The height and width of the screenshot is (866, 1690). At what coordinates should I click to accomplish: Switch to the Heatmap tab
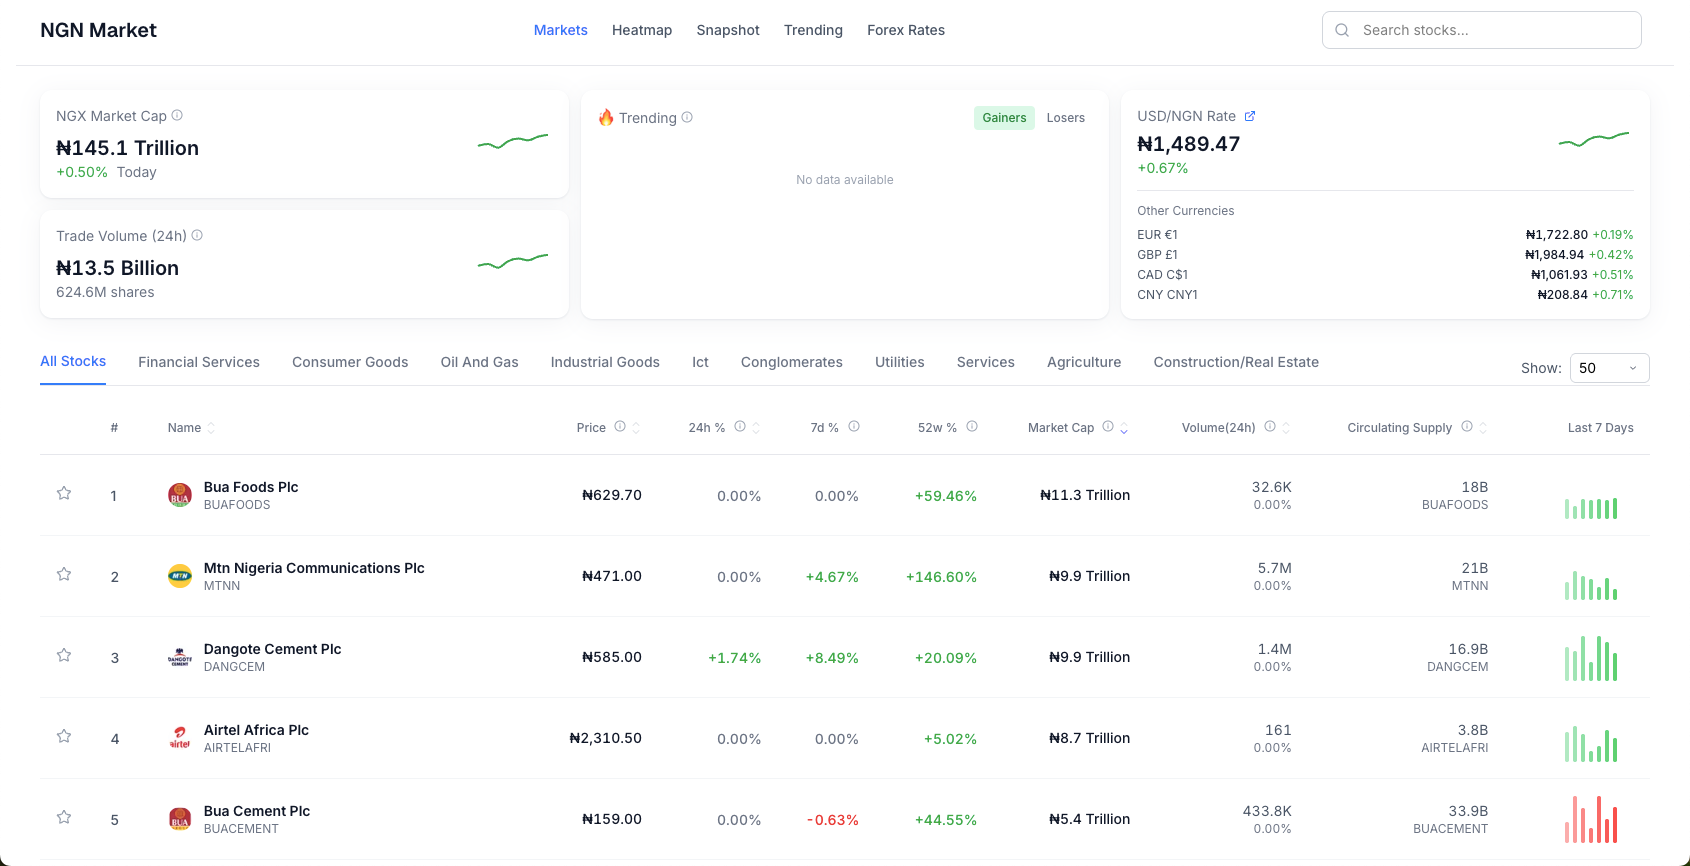pos(641,30)
